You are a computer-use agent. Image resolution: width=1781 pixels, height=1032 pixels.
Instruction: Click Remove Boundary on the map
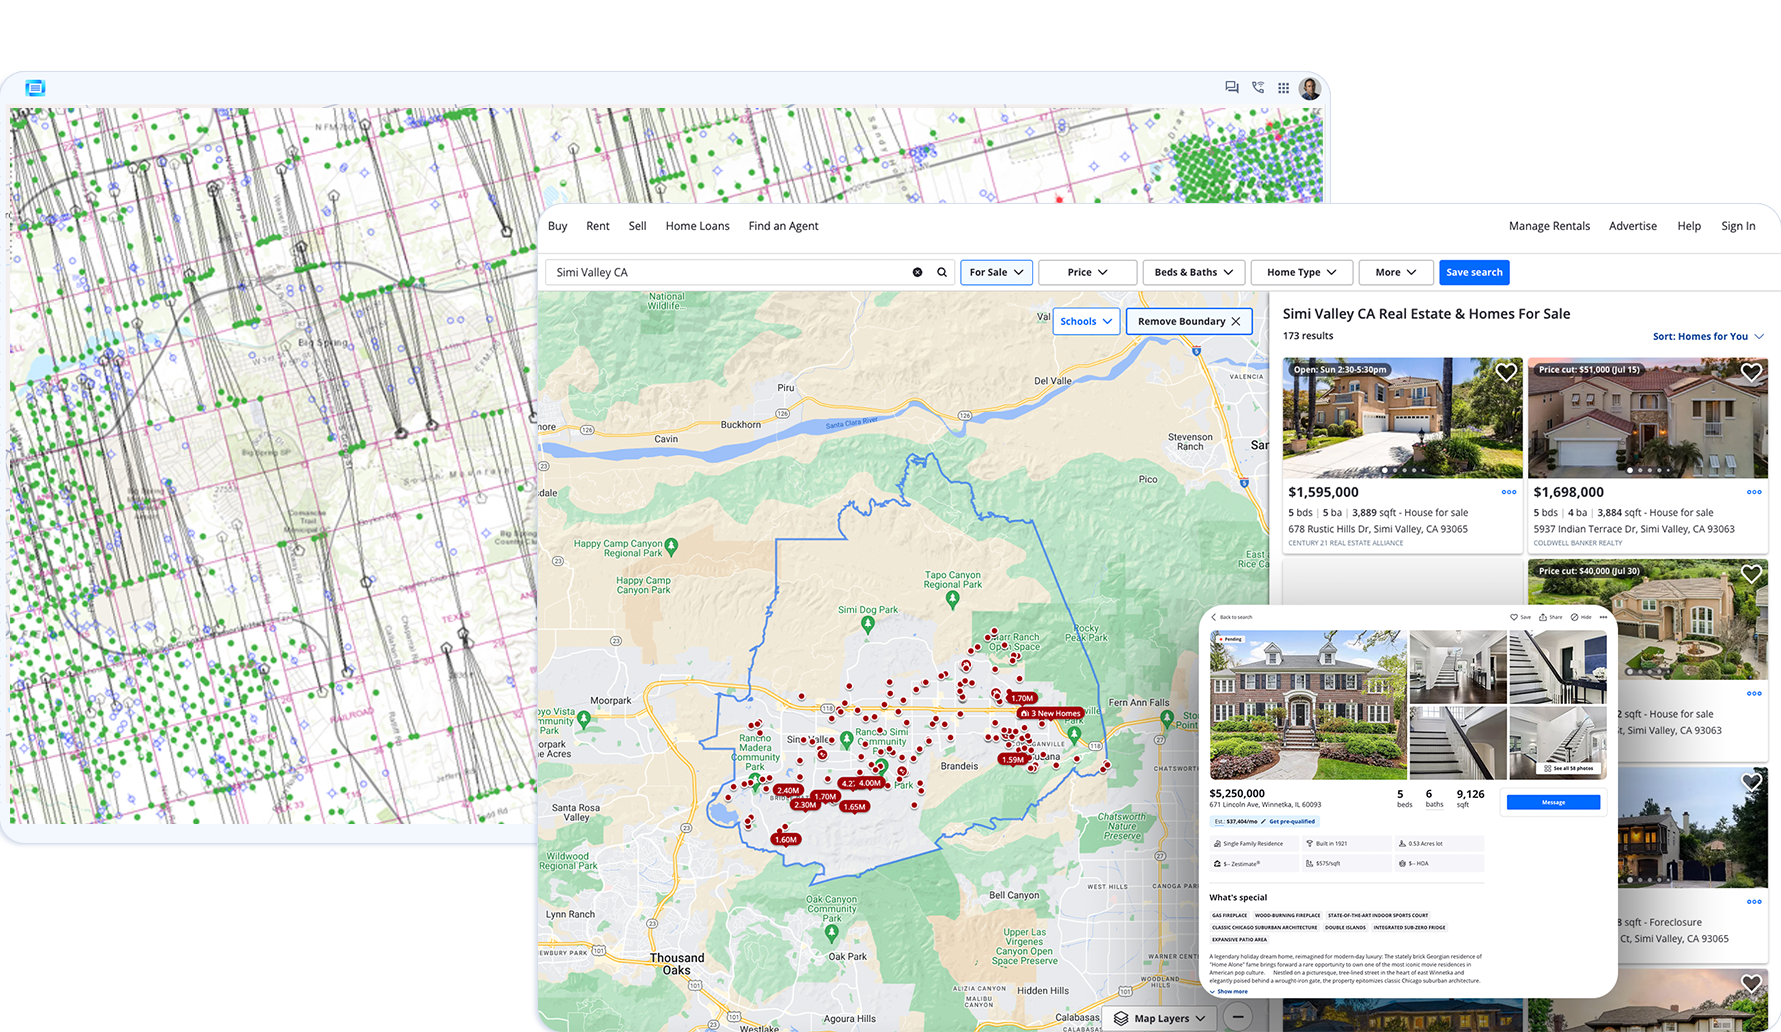tap(1188, 320)
